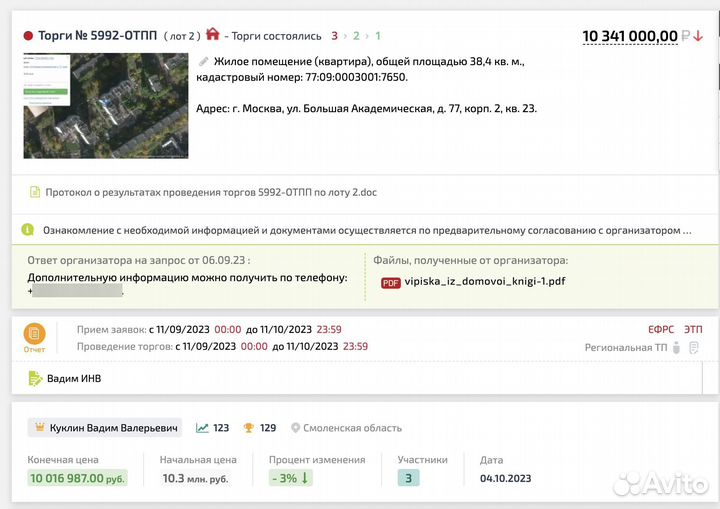This screenshot has width=720, height=509.
Task: Click the green tag icon beside Вадим ИНВ
Action: coord(35,379)
